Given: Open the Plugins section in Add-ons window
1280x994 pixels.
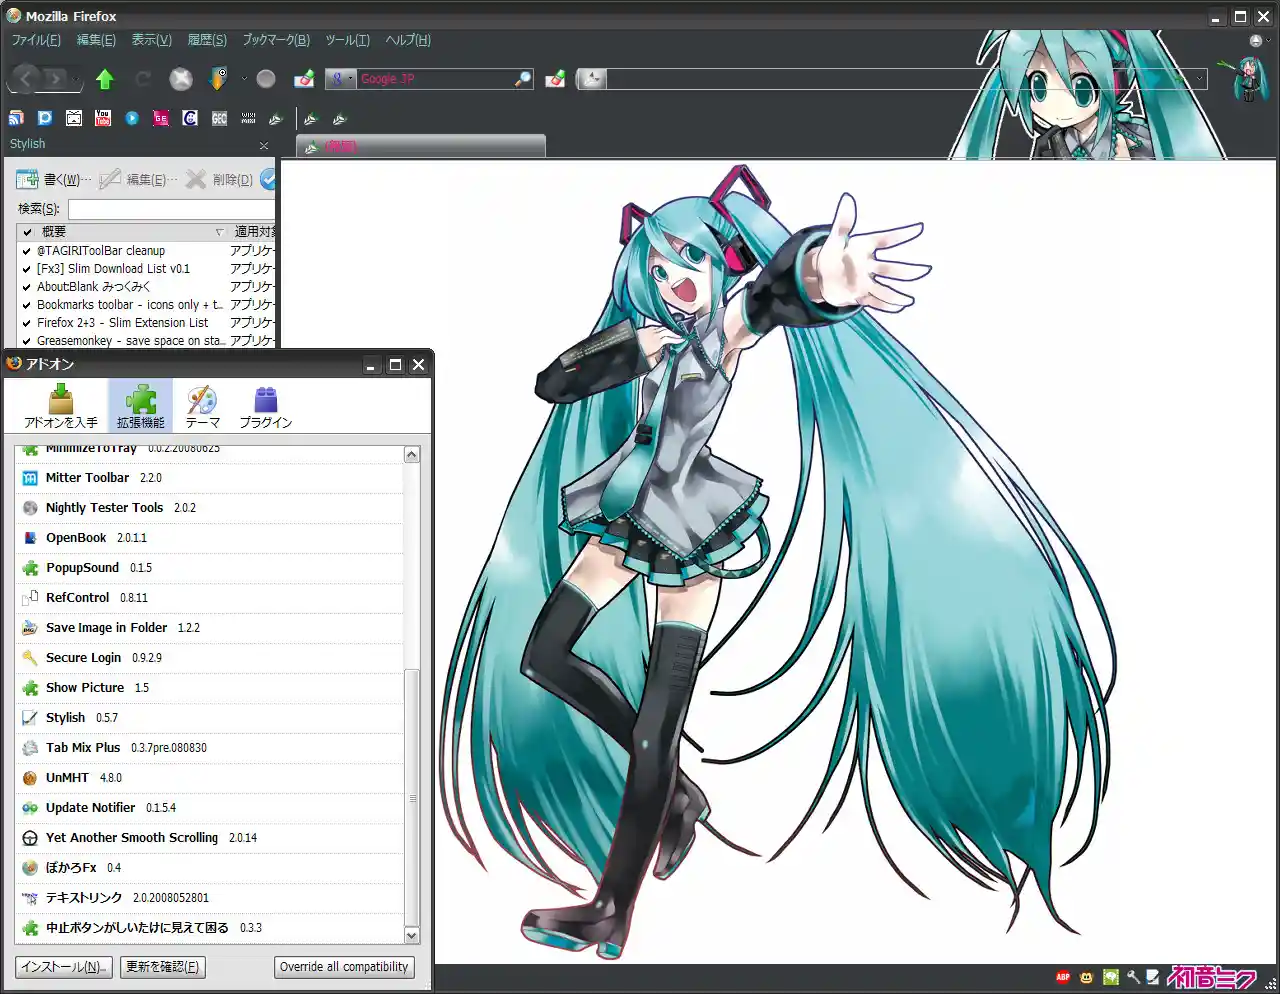Looking at the screenshot, I should [x=265, y=406].
